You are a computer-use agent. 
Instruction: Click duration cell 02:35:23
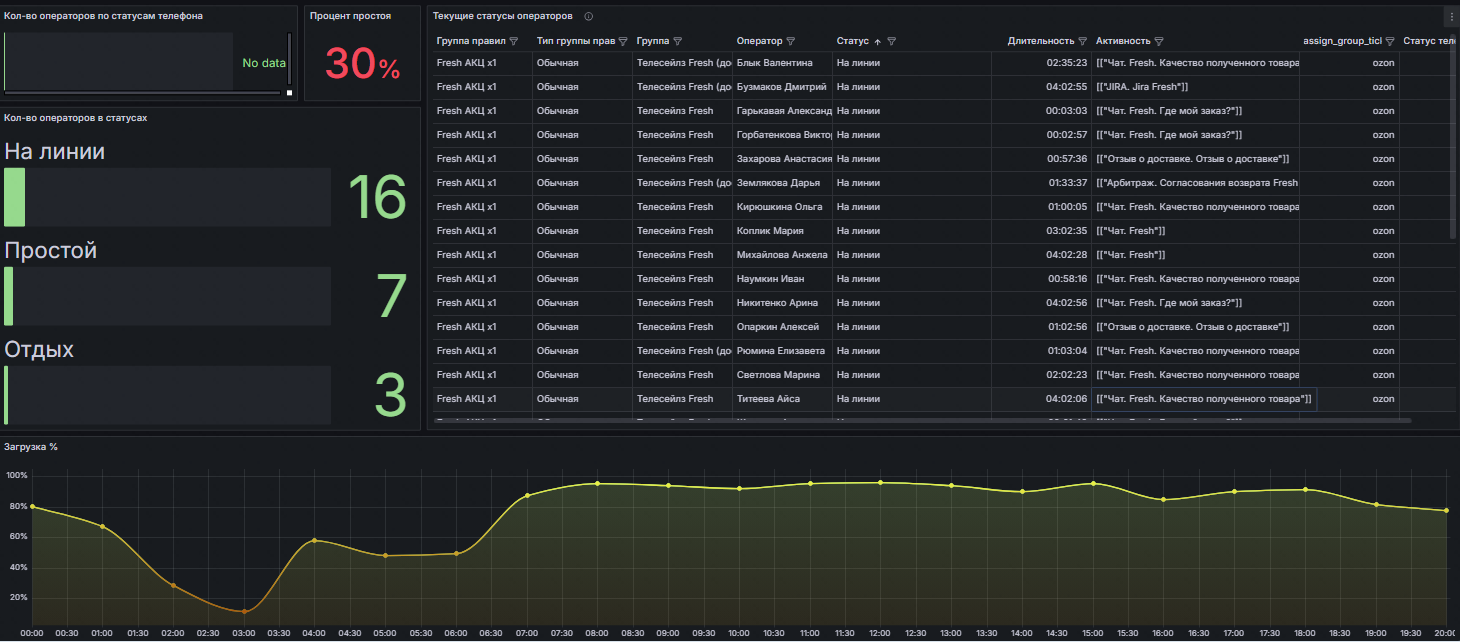pyautogui.click(x=1042, y=63)
